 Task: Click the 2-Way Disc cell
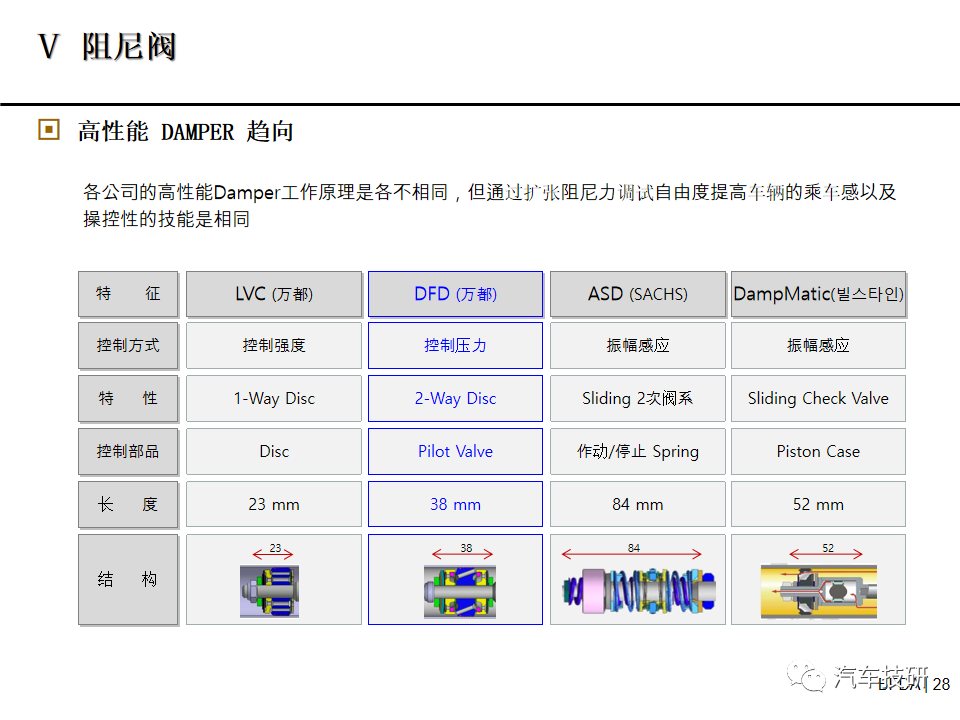[456, 399]
